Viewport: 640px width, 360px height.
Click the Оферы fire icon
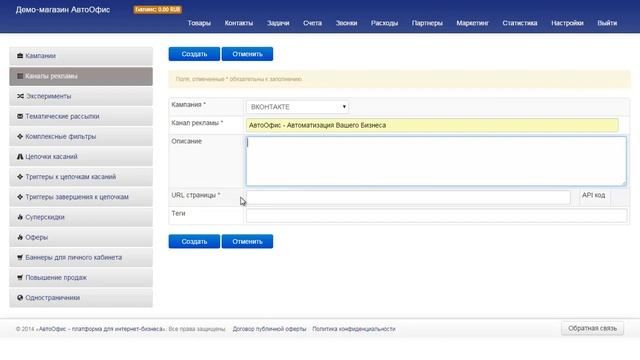pyautogui.click(x=20, y=237)
